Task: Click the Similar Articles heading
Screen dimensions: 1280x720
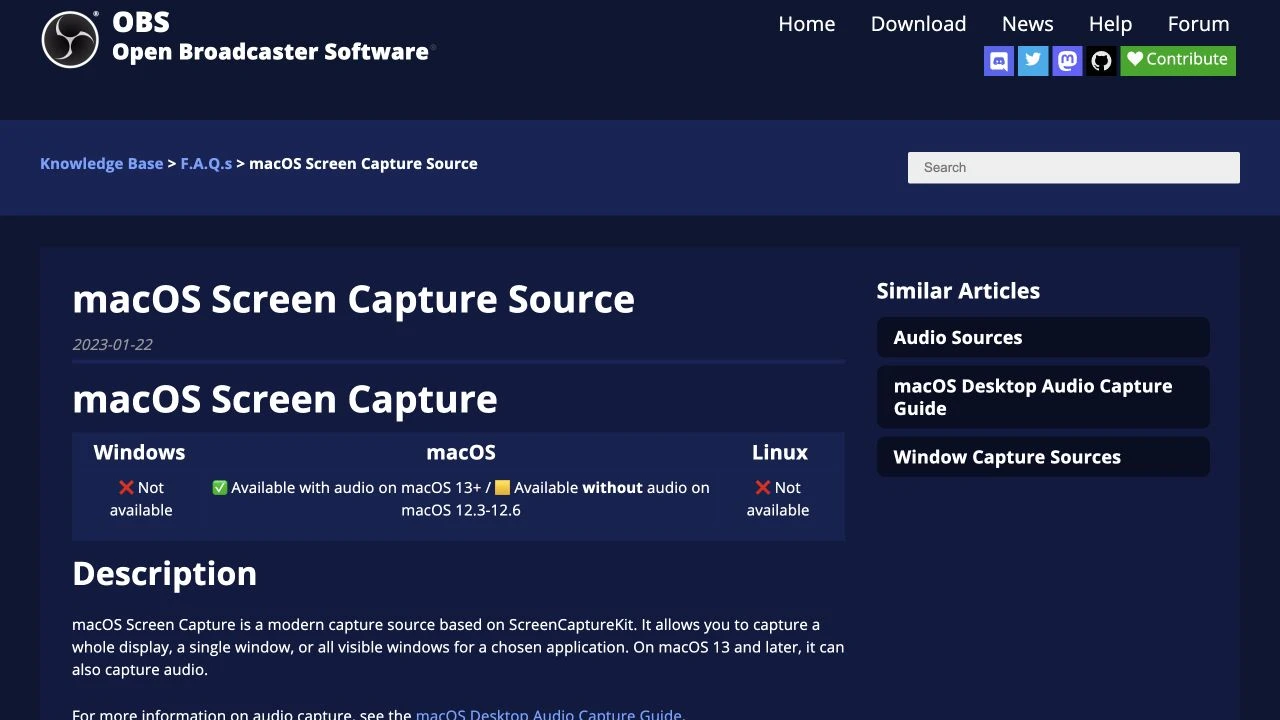Action: [x=958, y=291]
